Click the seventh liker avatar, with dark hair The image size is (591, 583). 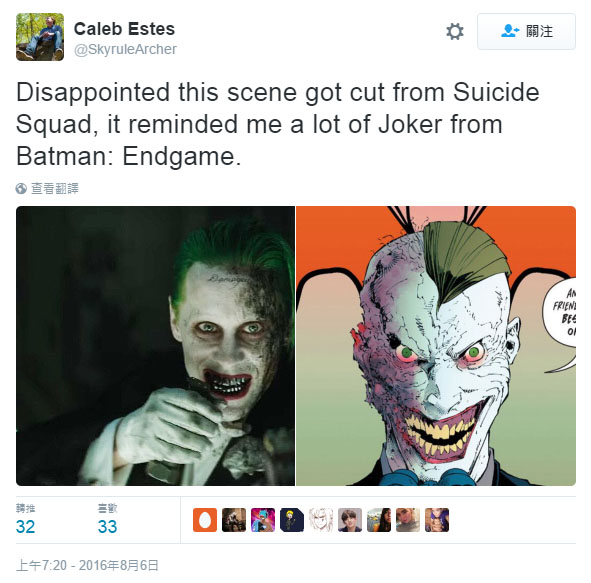pos(379,520)
